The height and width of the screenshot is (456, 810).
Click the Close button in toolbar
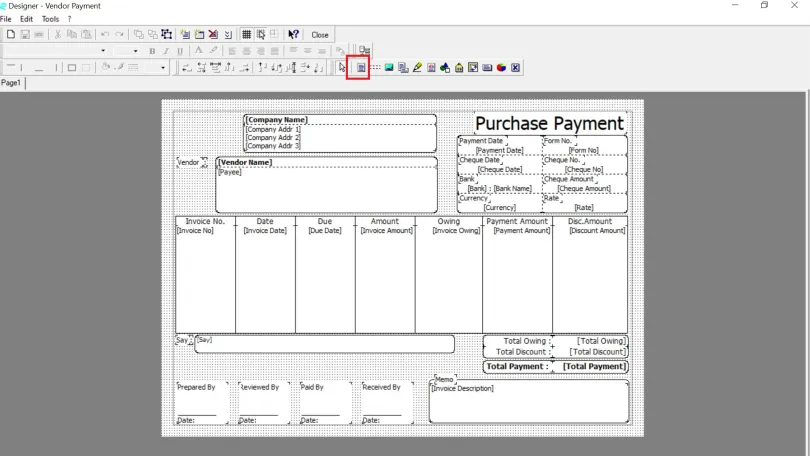tap(320, 34)
